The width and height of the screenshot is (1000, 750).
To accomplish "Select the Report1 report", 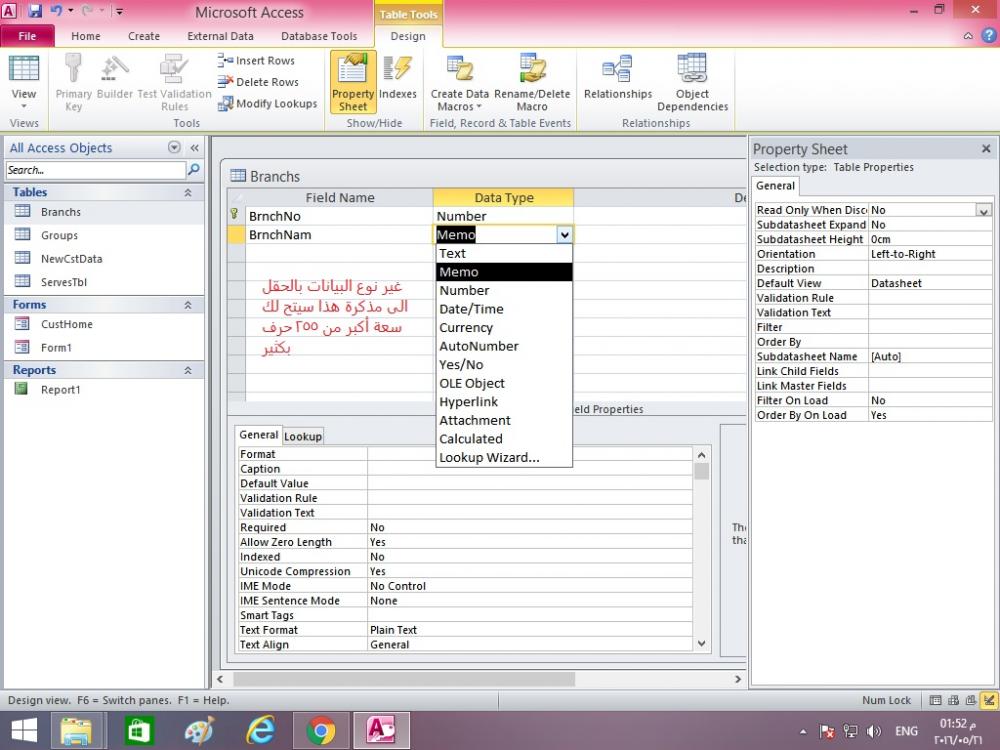I will pos(104,390).
